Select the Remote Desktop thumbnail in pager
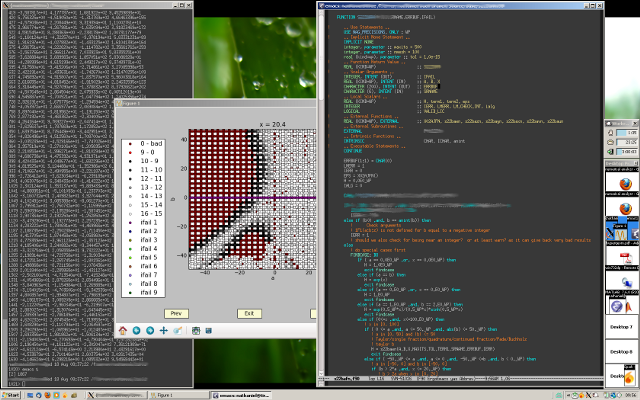 tap(622, 280)
